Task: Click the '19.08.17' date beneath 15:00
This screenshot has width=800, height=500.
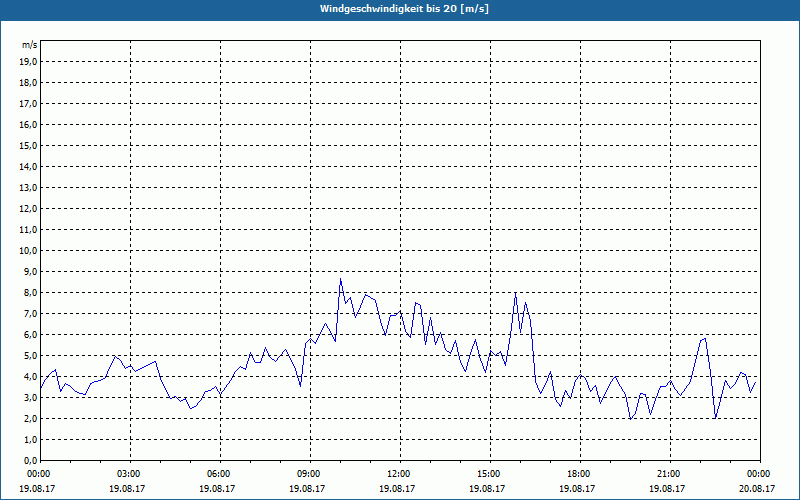Action: (x=487, y=488)
